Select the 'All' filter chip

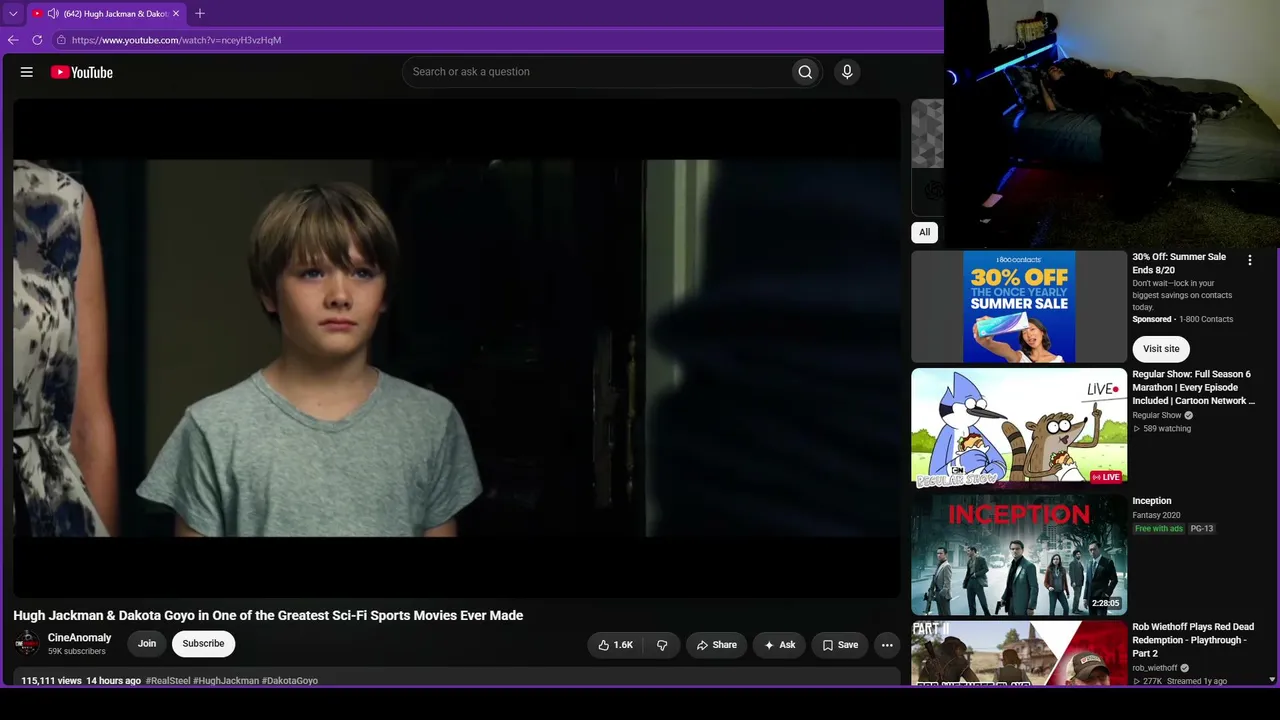click(925, 232)
